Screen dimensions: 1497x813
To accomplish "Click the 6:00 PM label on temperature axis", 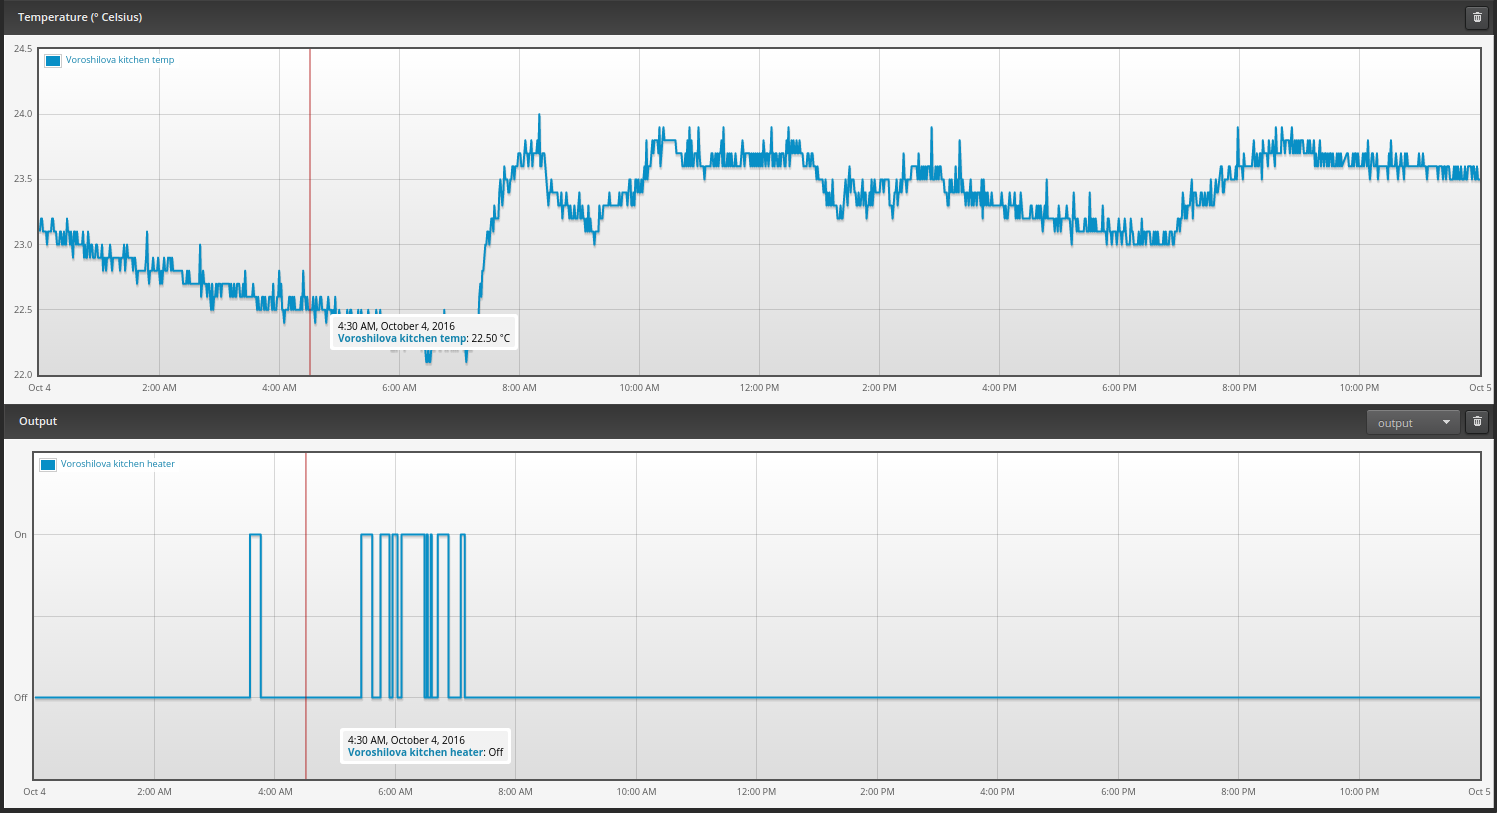I will click(x=1119, y=388).
